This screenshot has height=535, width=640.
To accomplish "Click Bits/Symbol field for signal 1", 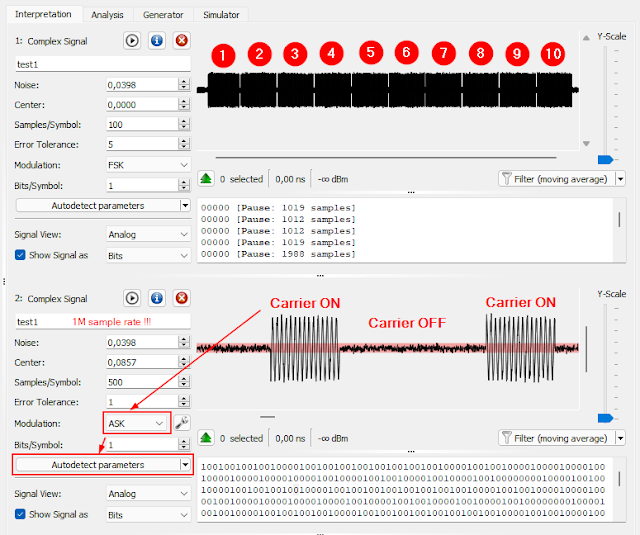I will click(142, 186).
